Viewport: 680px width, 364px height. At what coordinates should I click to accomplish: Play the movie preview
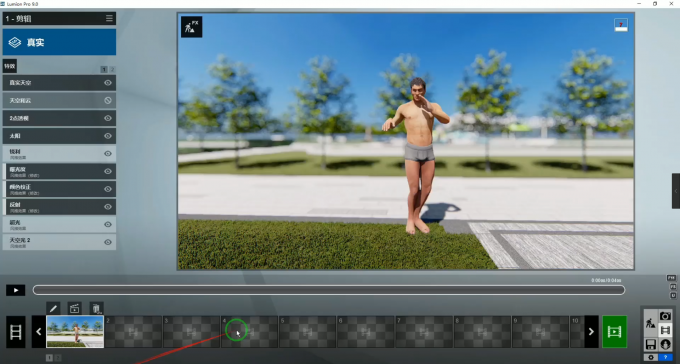point(16,290)
